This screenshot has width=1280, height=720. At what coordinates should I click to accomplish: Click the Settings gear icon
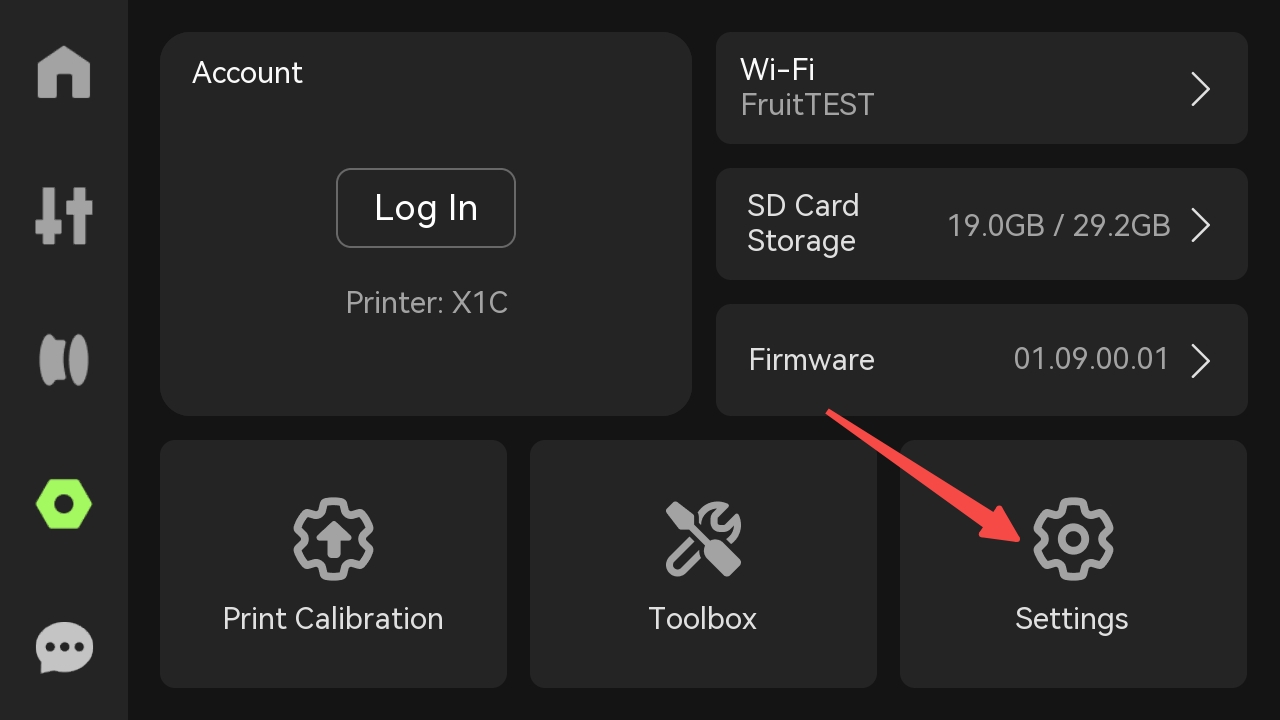tap(1072, 539)
